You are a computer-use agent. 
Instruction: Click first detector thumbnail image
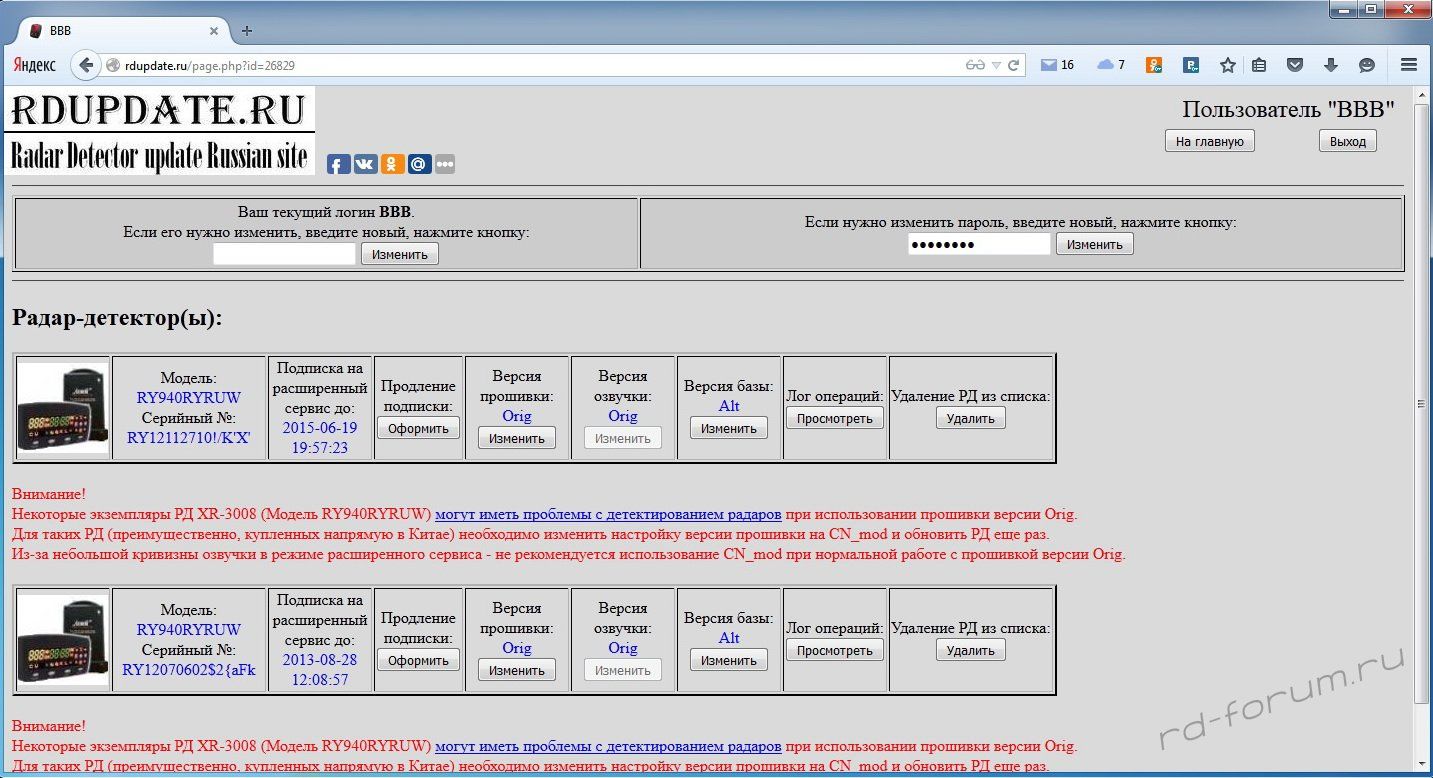point(63,408)
